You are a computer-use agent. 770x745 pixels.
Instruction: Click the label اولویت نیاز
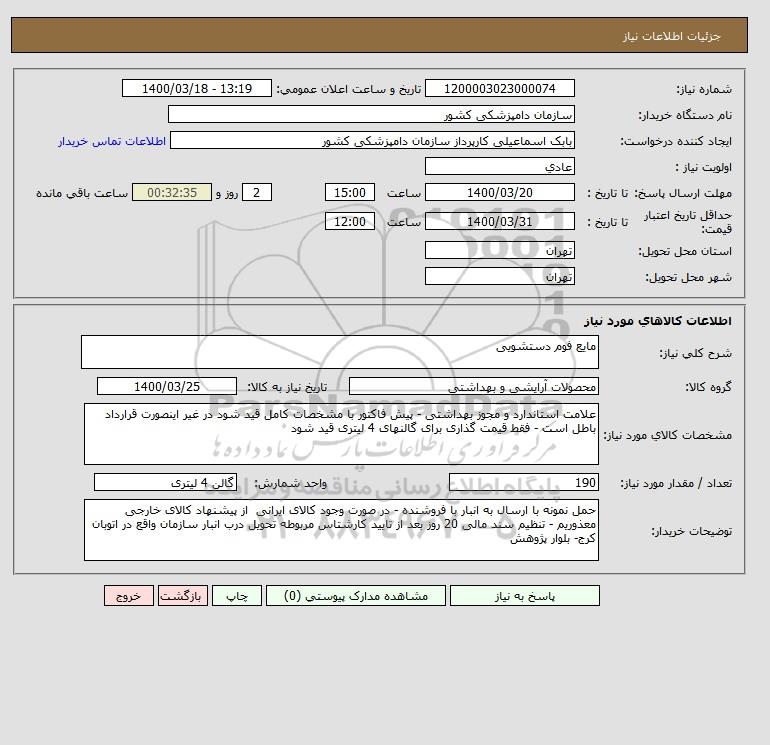point(703,167)
